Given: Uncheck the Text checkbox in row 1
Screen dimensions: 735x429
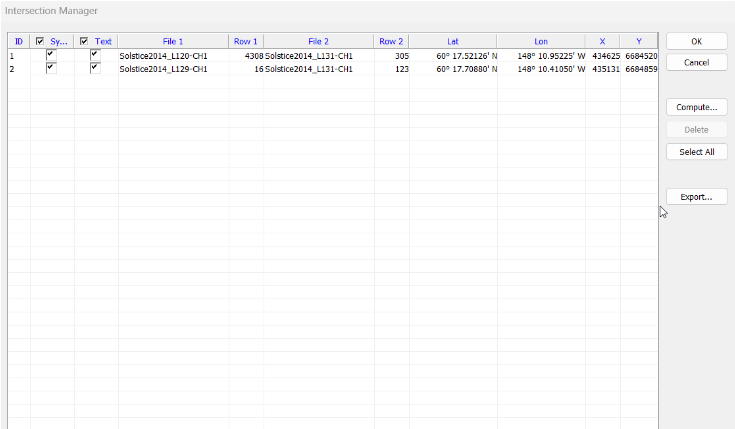Looking at the screenshot, I should tap(95, 55).
